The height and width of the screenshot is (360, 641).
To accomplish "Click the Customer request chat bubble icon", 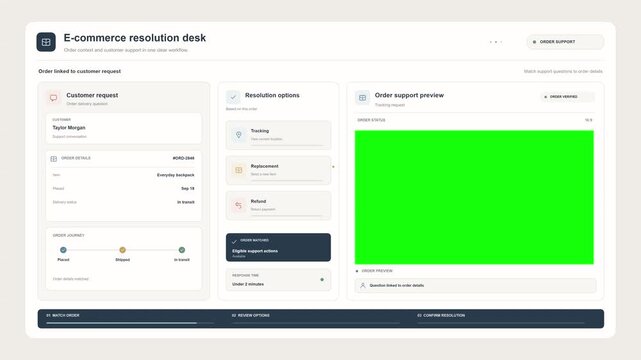I will point(53,98).
